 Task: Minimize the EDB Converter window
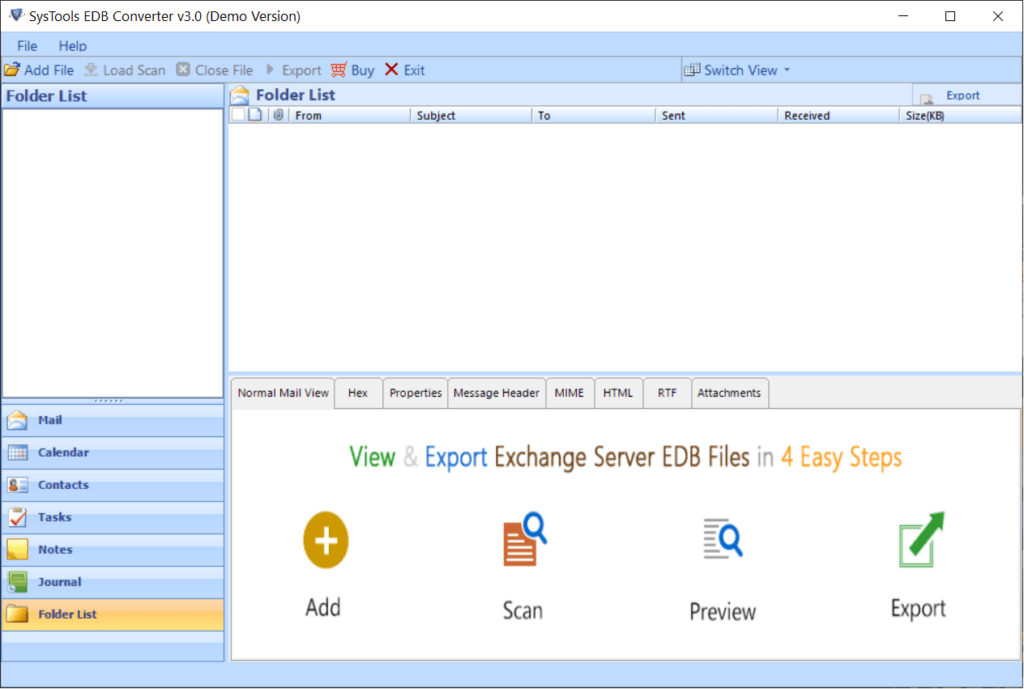(903, 16)
